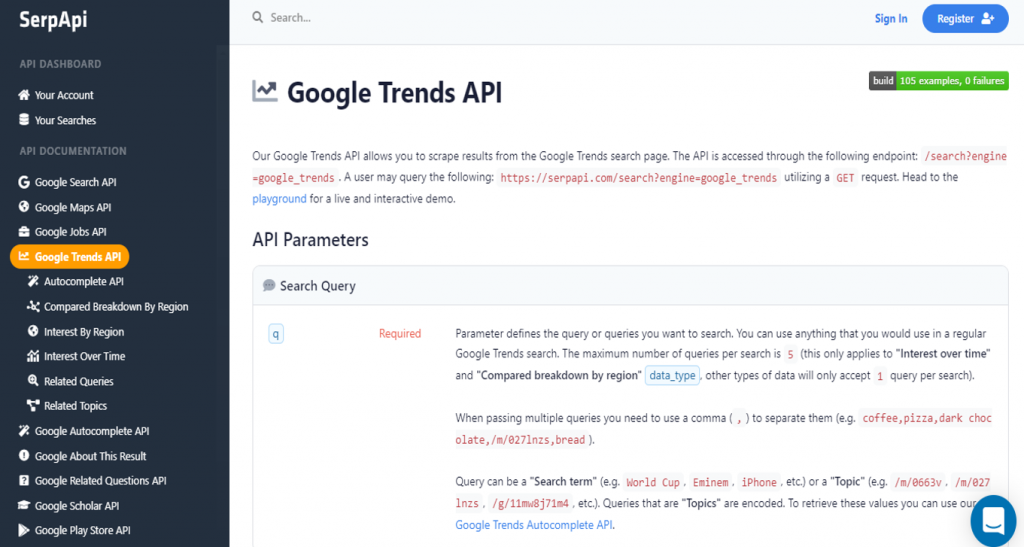Go to Google Maps API docs
This screenshot has height=547, width=1024.
coord(73,207)
